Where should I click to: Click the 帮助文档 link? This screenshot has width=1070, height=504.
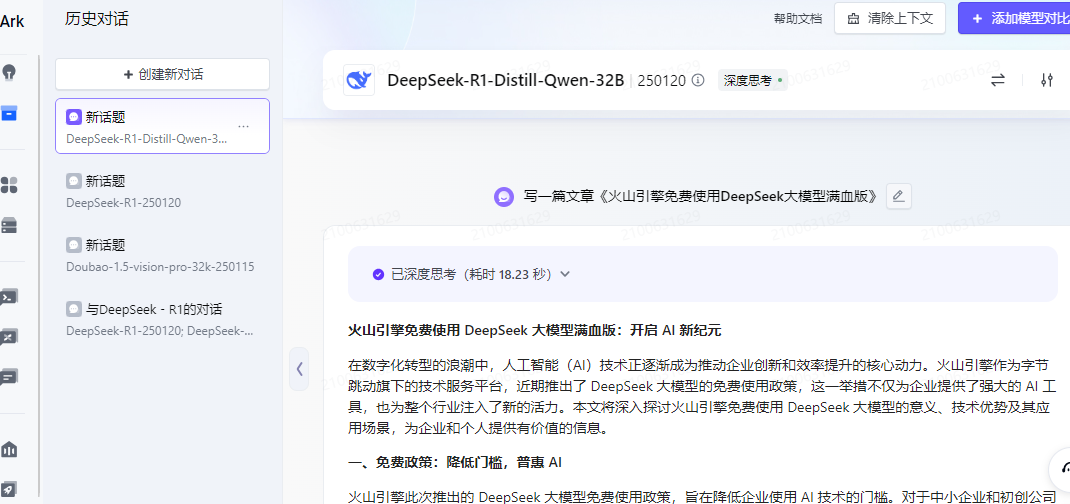pyautogui.click(x=798, y=18)
